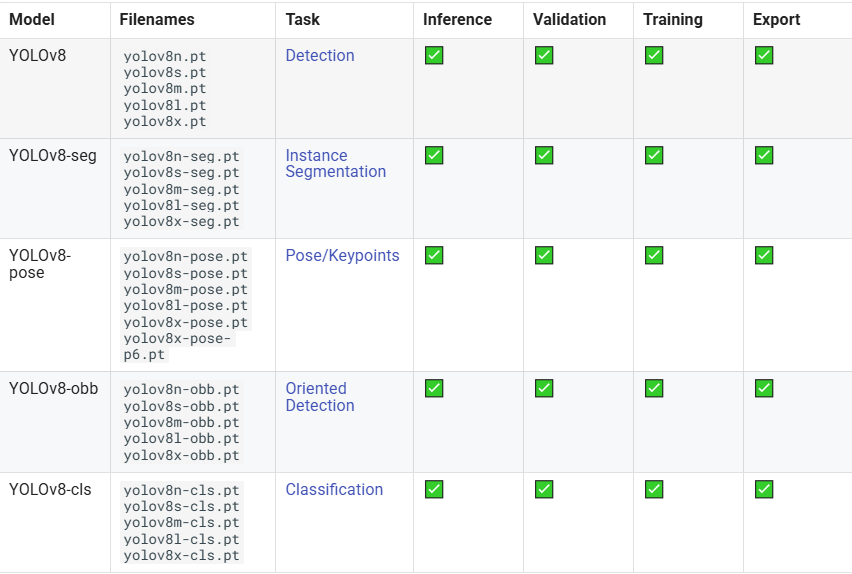Select the yolov8s-cls.pt filename
852x574 pixels.
pos(181,507)
